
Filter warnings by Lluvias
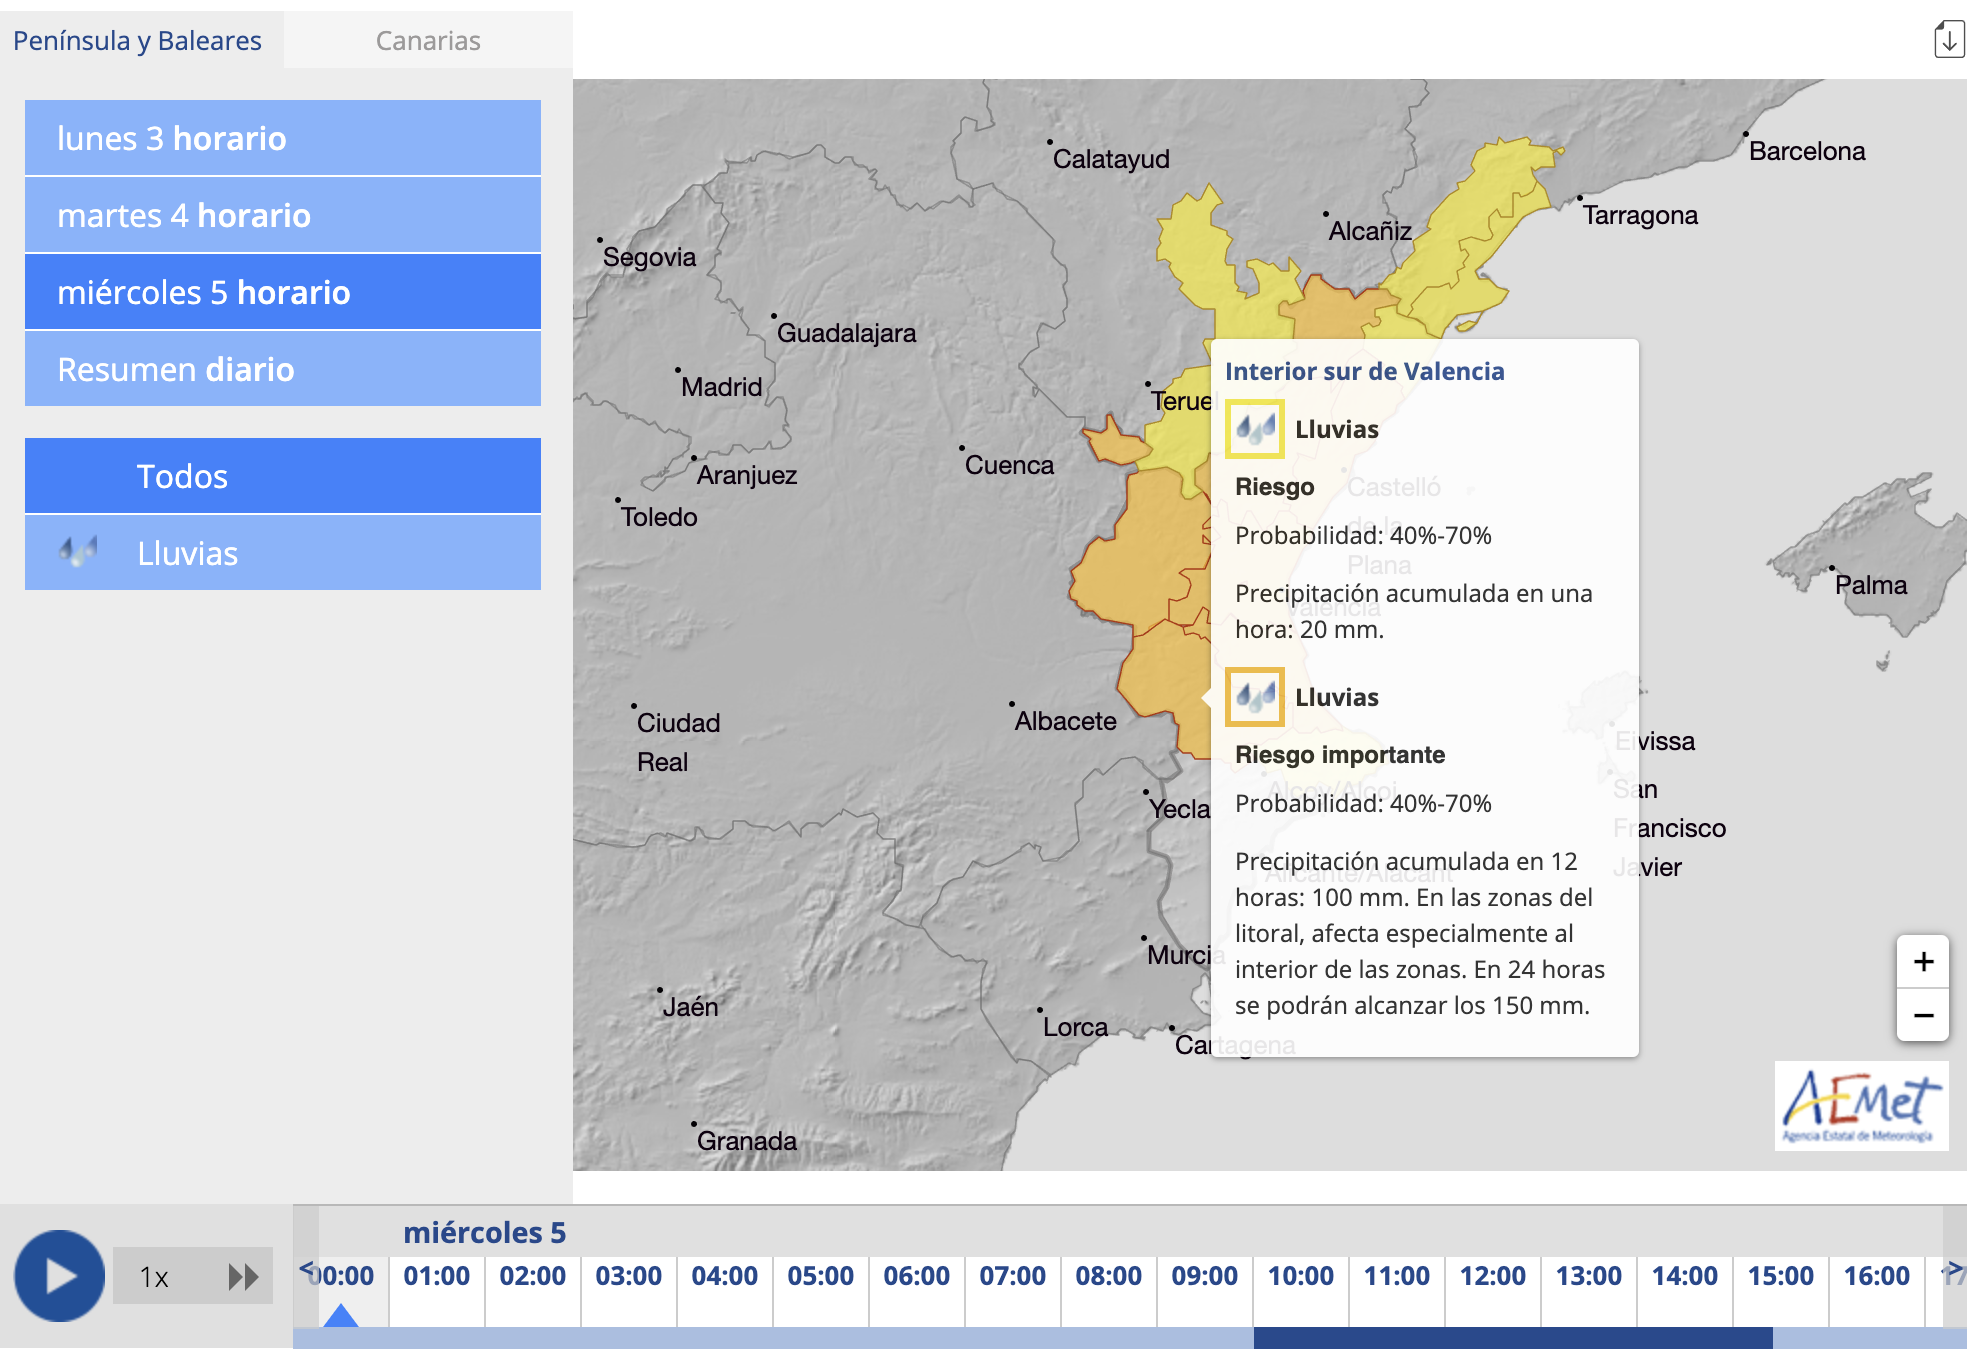(283, 553)
